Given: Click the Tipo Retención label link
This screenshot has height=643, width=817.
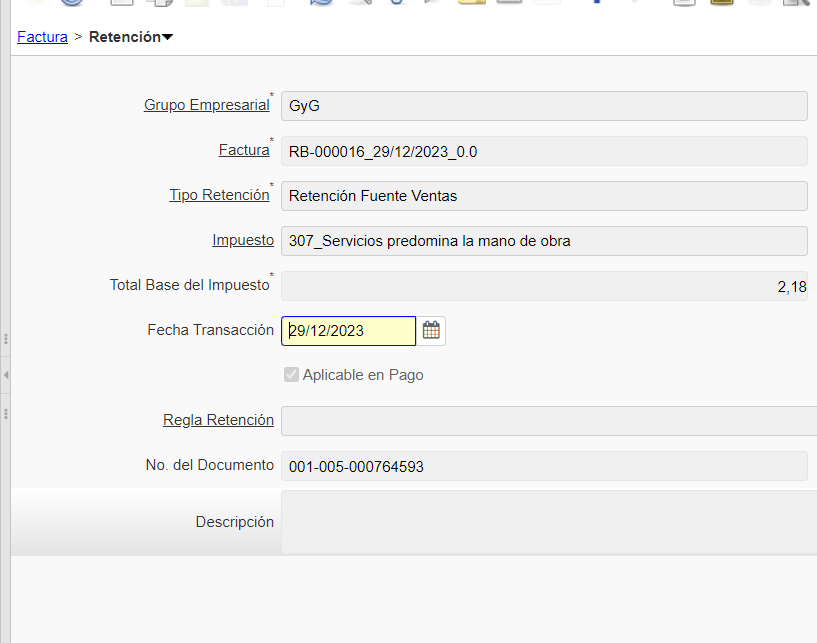Looking at the screenshot, I should pos(219,195).
